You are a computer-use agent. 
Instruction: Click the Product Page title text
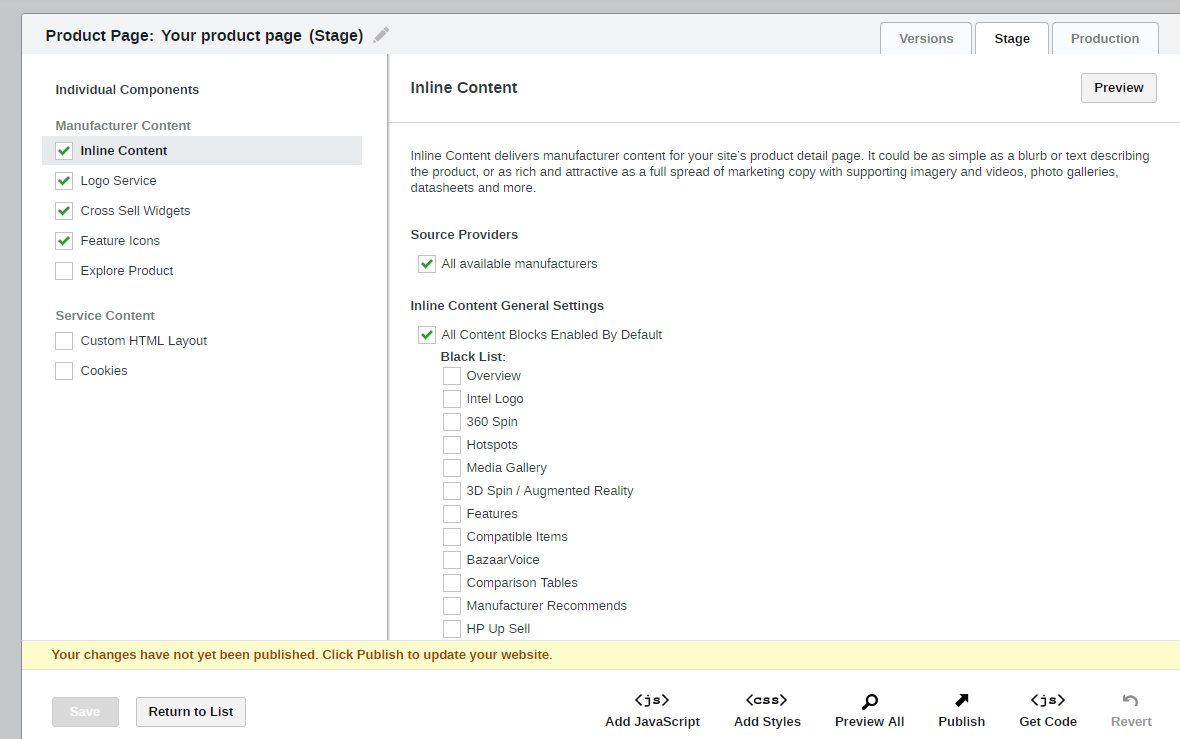[204, 35]
